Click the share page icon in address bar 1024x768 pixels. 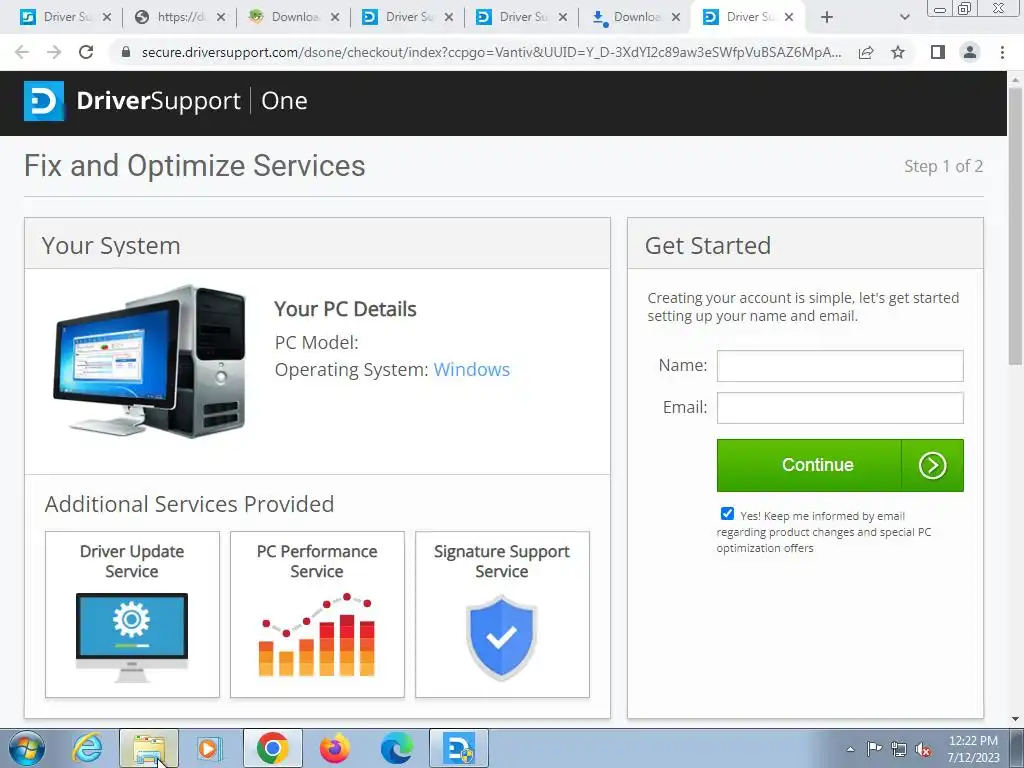click(866, 52)
